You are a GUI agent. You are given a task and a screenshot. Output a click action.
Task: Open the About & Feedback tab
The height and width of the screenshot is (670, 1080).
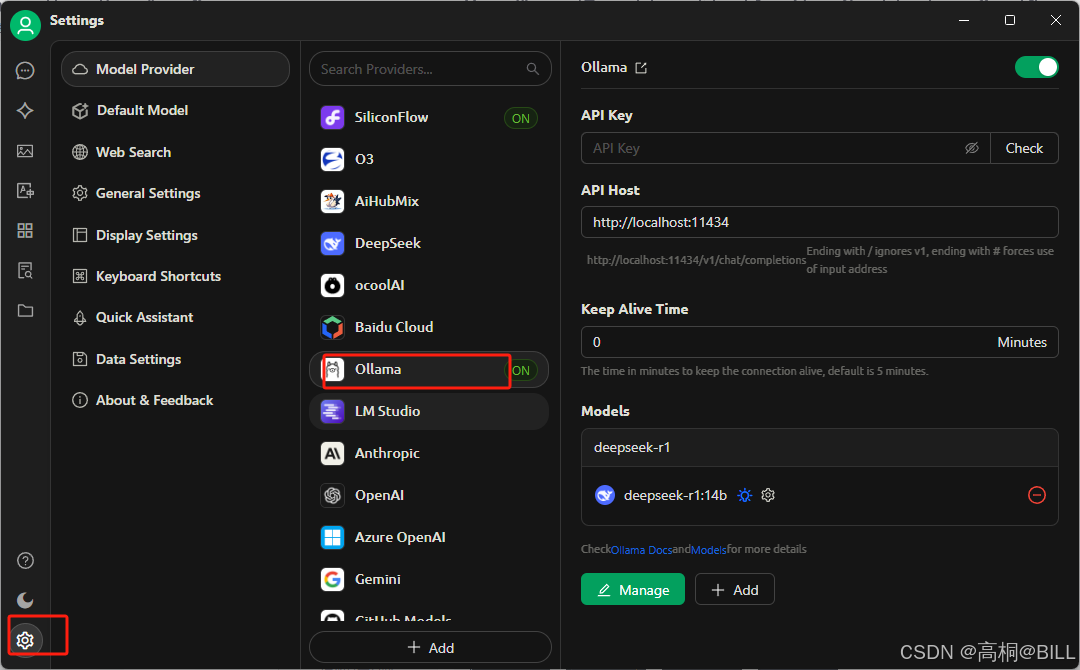pos(176,400)
